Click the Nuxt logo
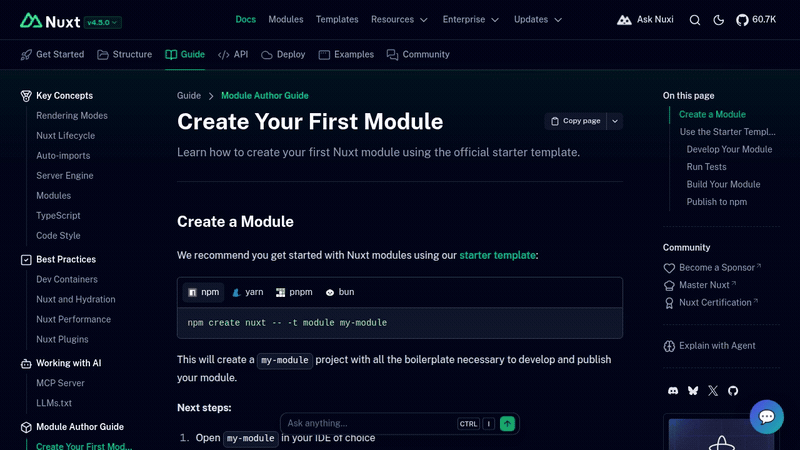 (x=50, y=21)
